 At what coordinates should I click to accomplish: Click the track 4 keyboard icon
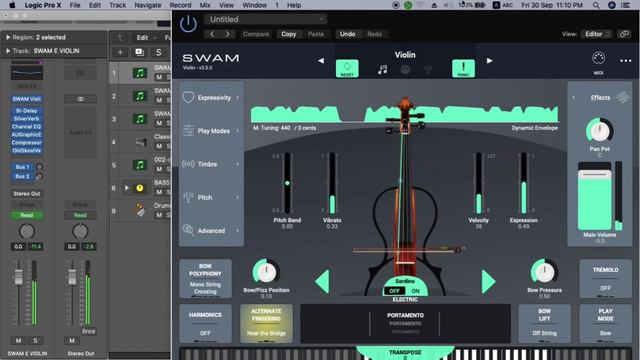tap(140, 142)
